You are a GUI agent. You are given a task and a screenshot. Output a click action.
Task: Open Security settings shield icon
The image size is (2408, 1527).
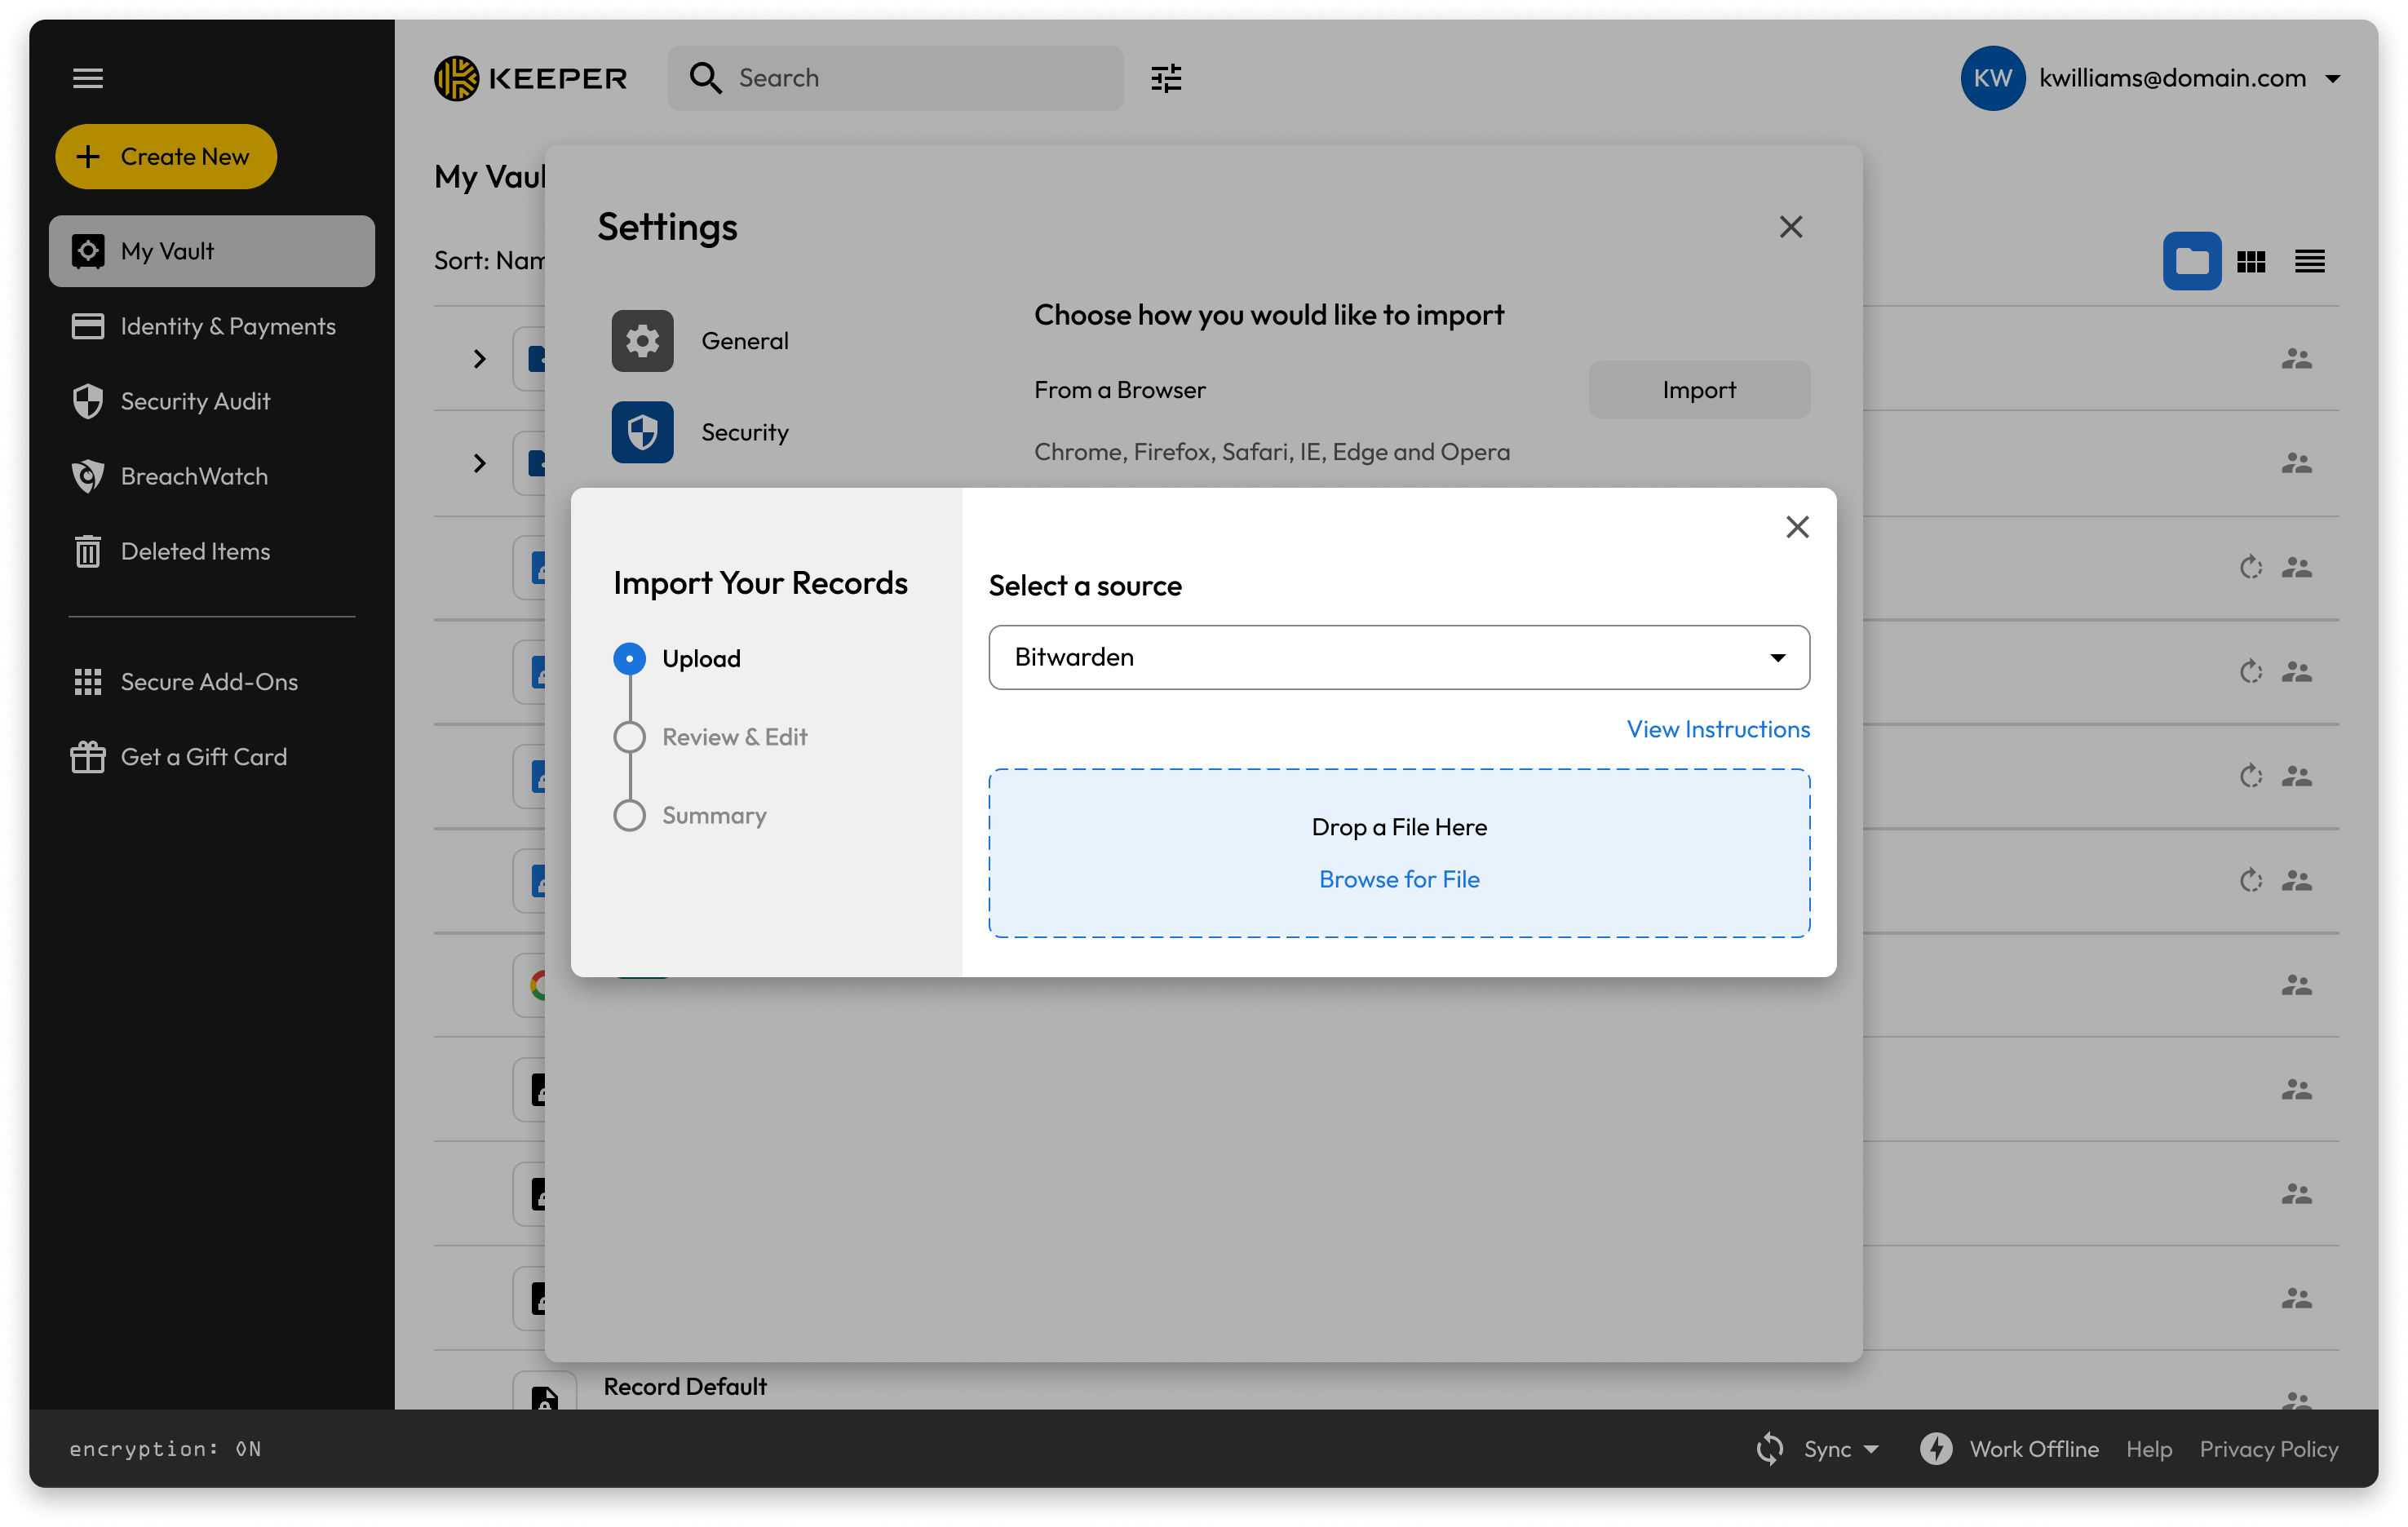click(642, 432)
